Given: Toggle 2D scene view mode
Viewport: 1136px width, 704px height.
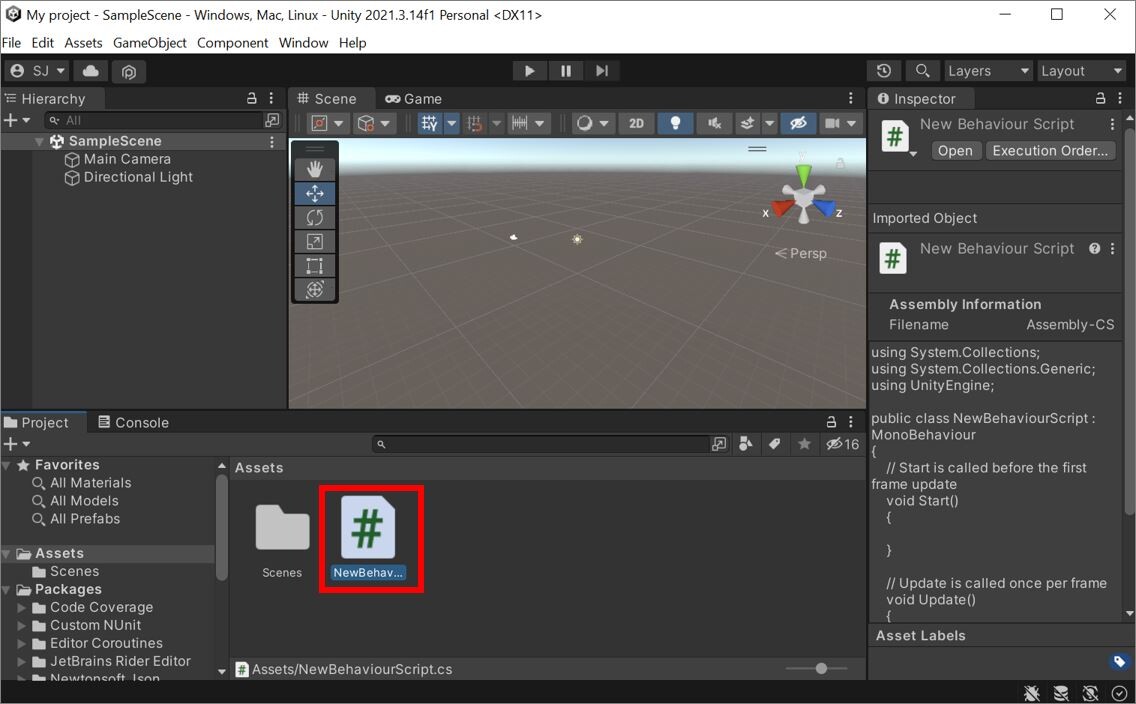Looking at the screenshot, I should (x=636, y=123).
